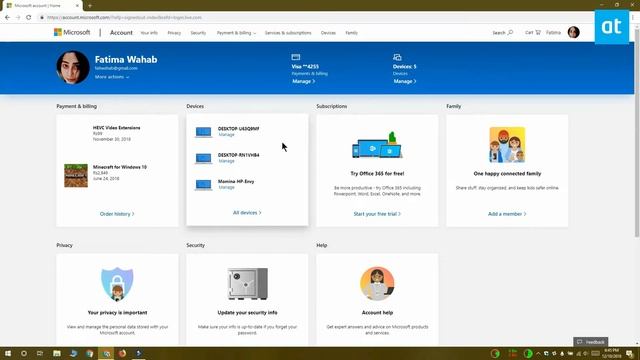Click the laptop icon for DESKTOP-RN1VHB4

(203, 158)
